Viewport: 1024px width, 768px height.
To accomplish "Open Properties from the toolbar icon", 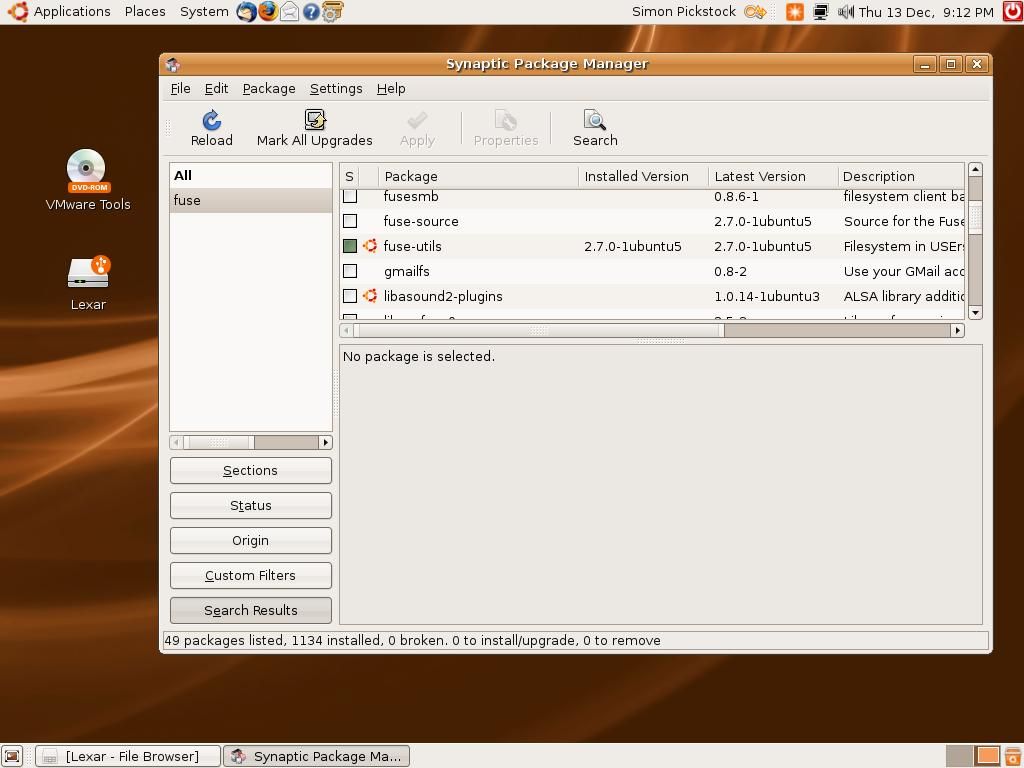I will pos(505,120).
